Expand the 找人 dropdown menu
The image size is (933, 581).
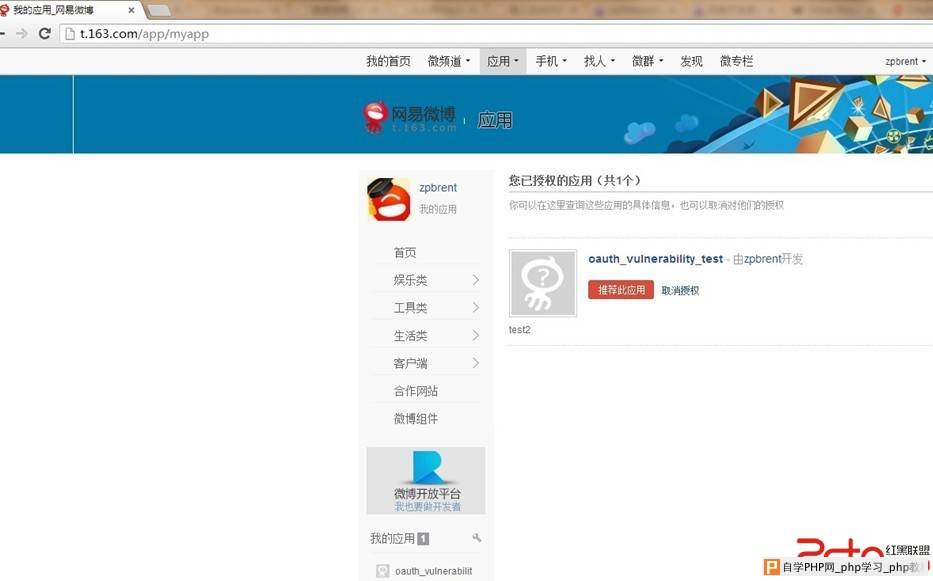[x=599, y=61]
